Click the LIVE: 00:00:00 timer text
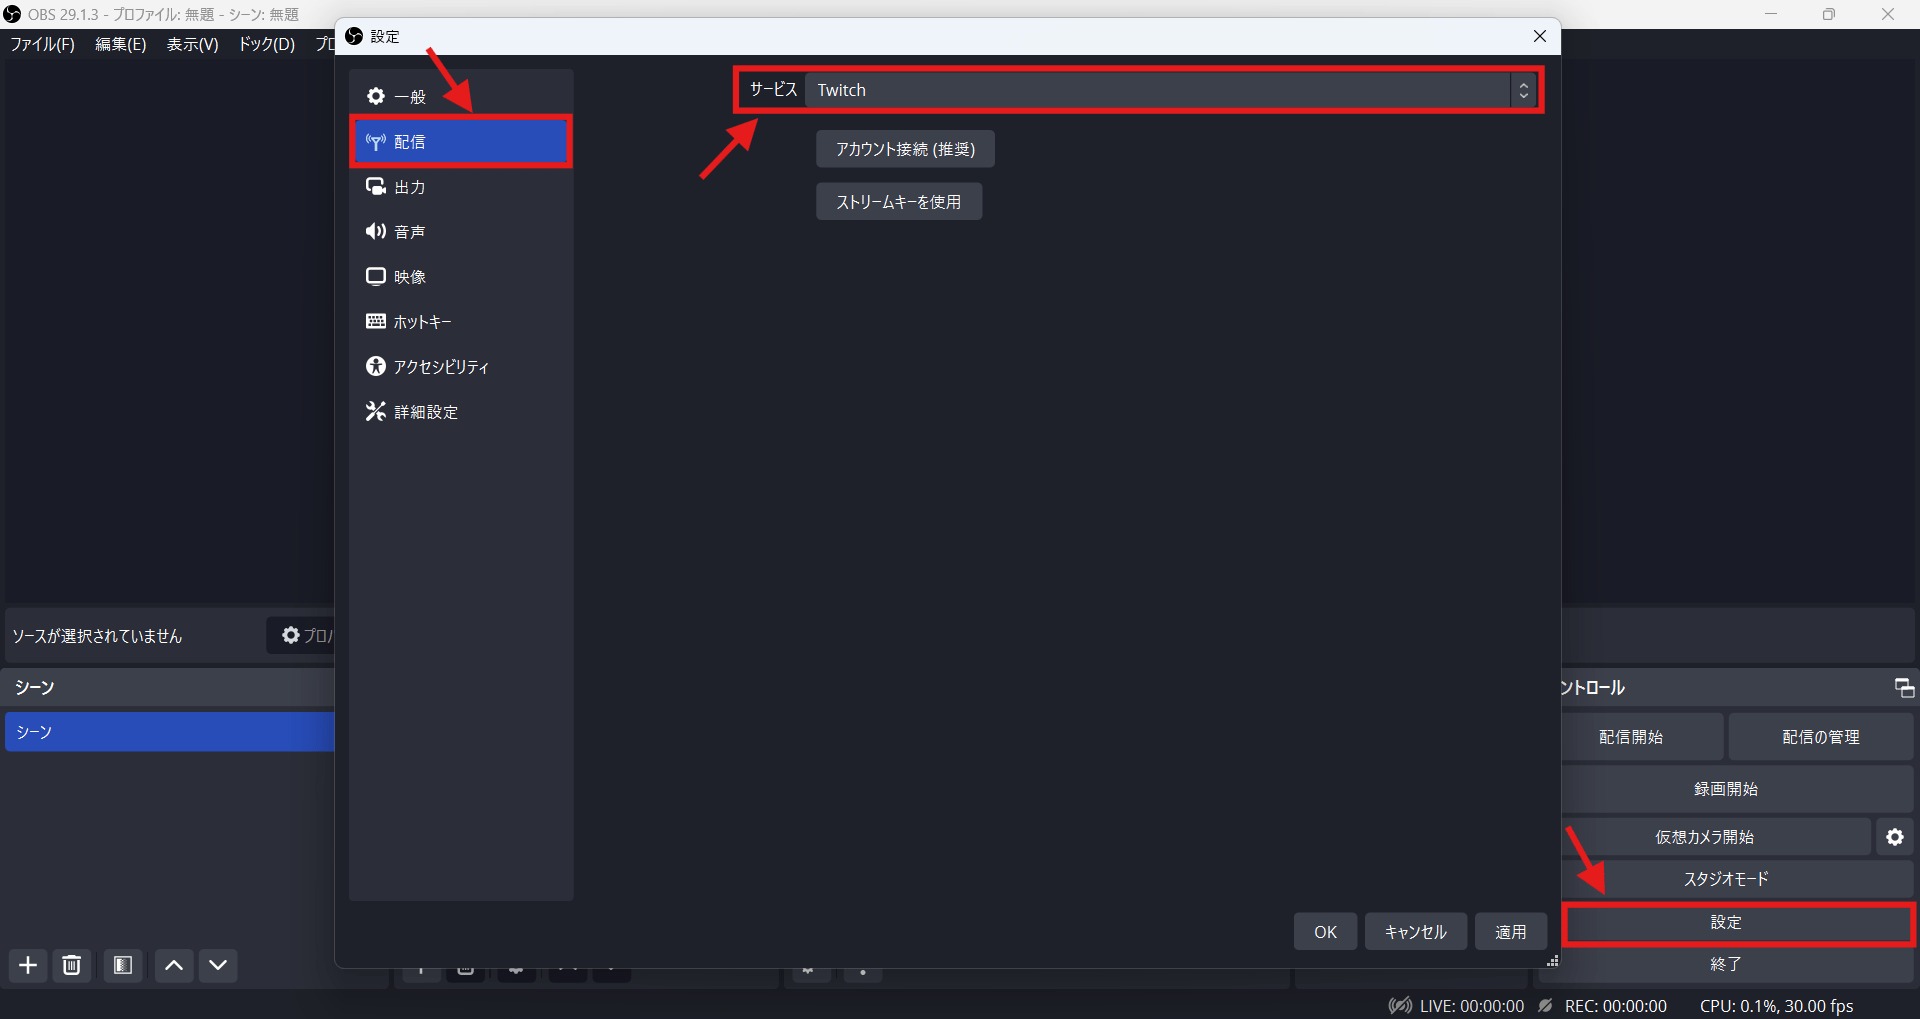The image size is (1920, 1019). pyautogui.click(x=1472, y=1006)
